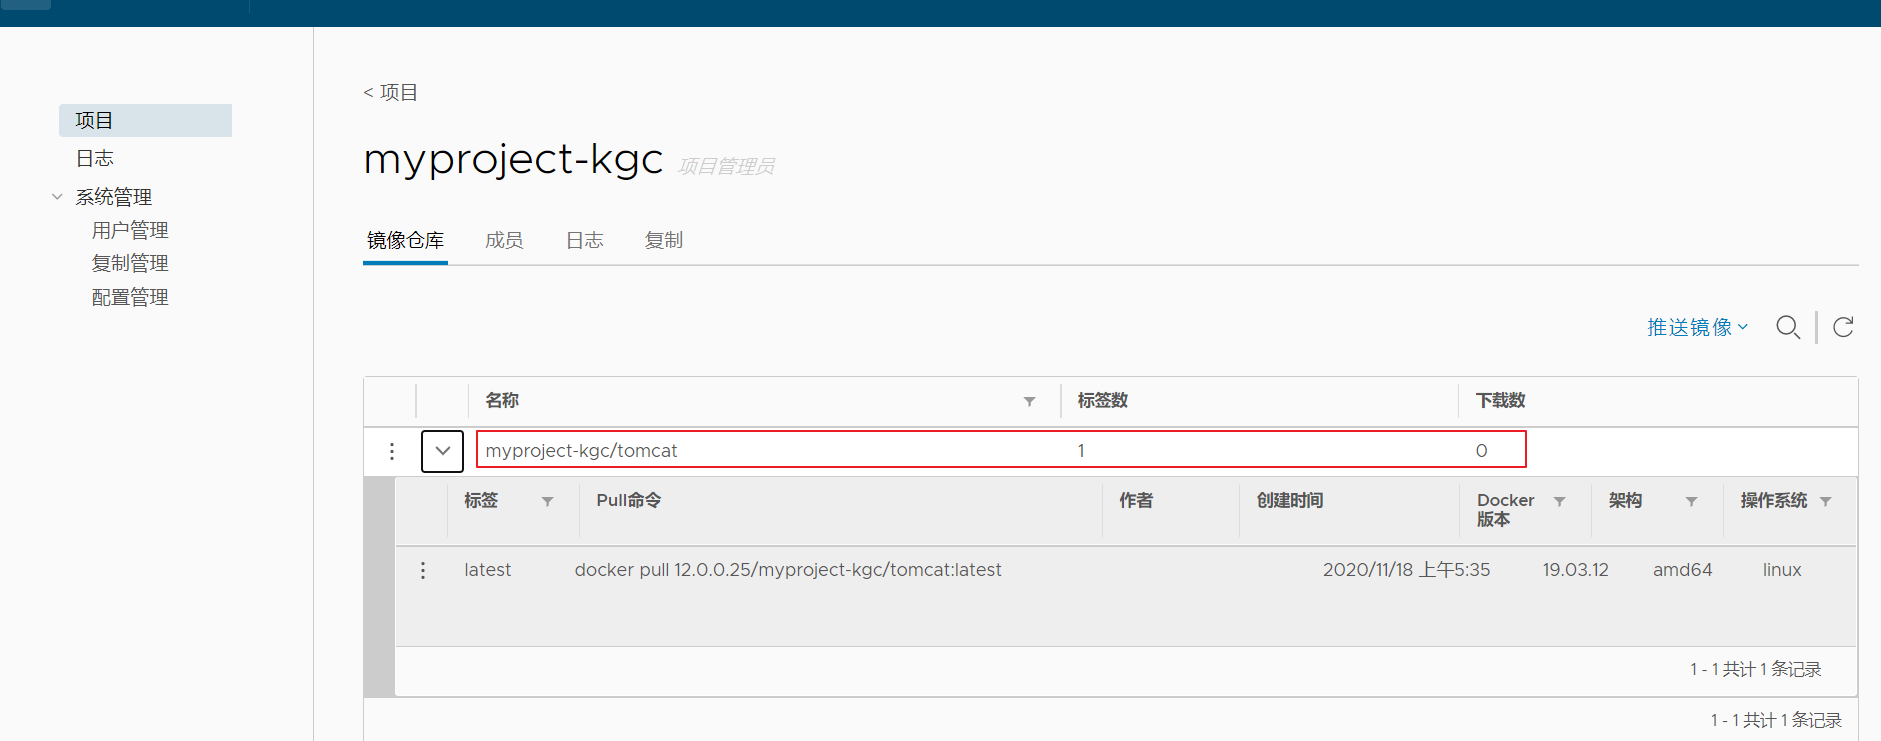Screen dimensions: 1881x741
Task: Click the docker pull command text
Action: [x=788, y=570]
